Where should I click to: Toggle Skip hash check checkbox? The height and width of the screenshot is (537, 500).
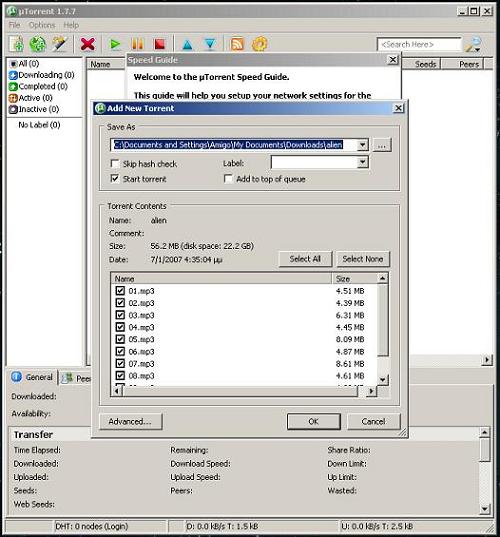[115, 164]
